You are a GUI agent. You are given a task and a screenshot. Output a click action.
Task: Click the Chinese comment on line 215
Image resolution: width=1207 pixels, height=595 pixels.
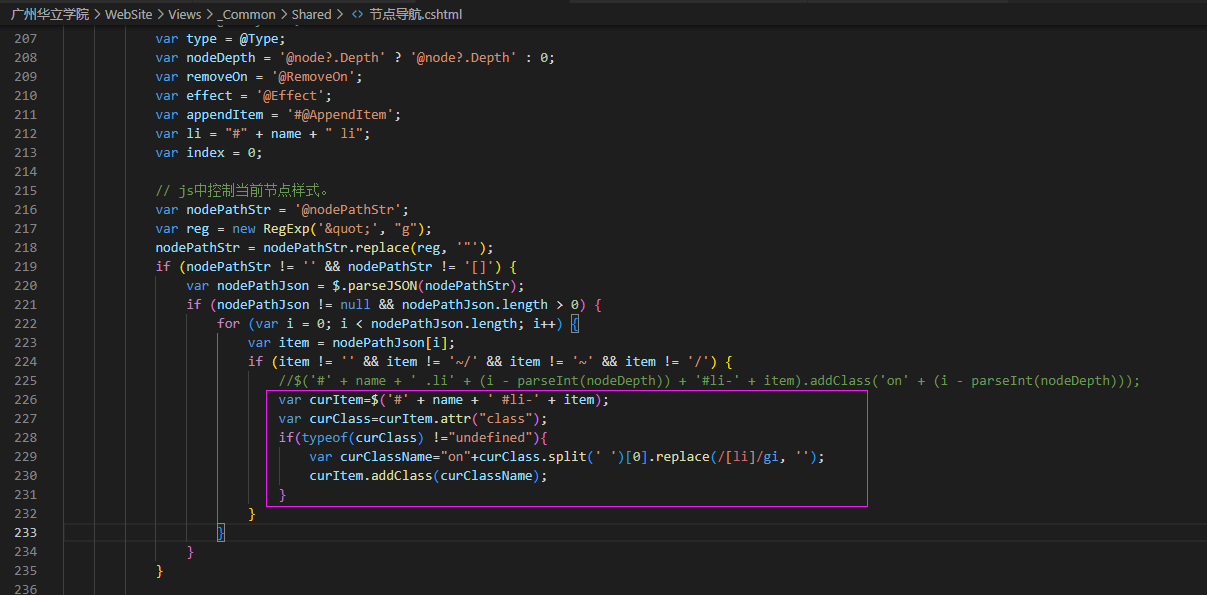point(243,191)
